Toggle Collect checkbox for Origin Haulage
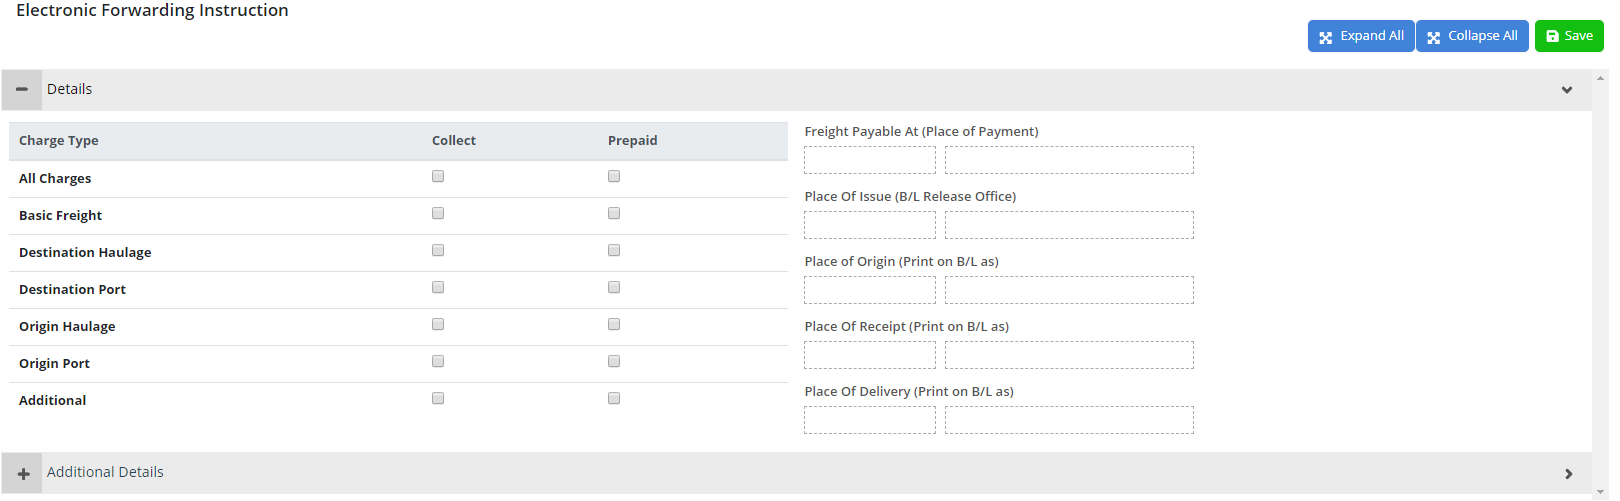The height and width of the screenshot is (501, 1620). [438, 325]
